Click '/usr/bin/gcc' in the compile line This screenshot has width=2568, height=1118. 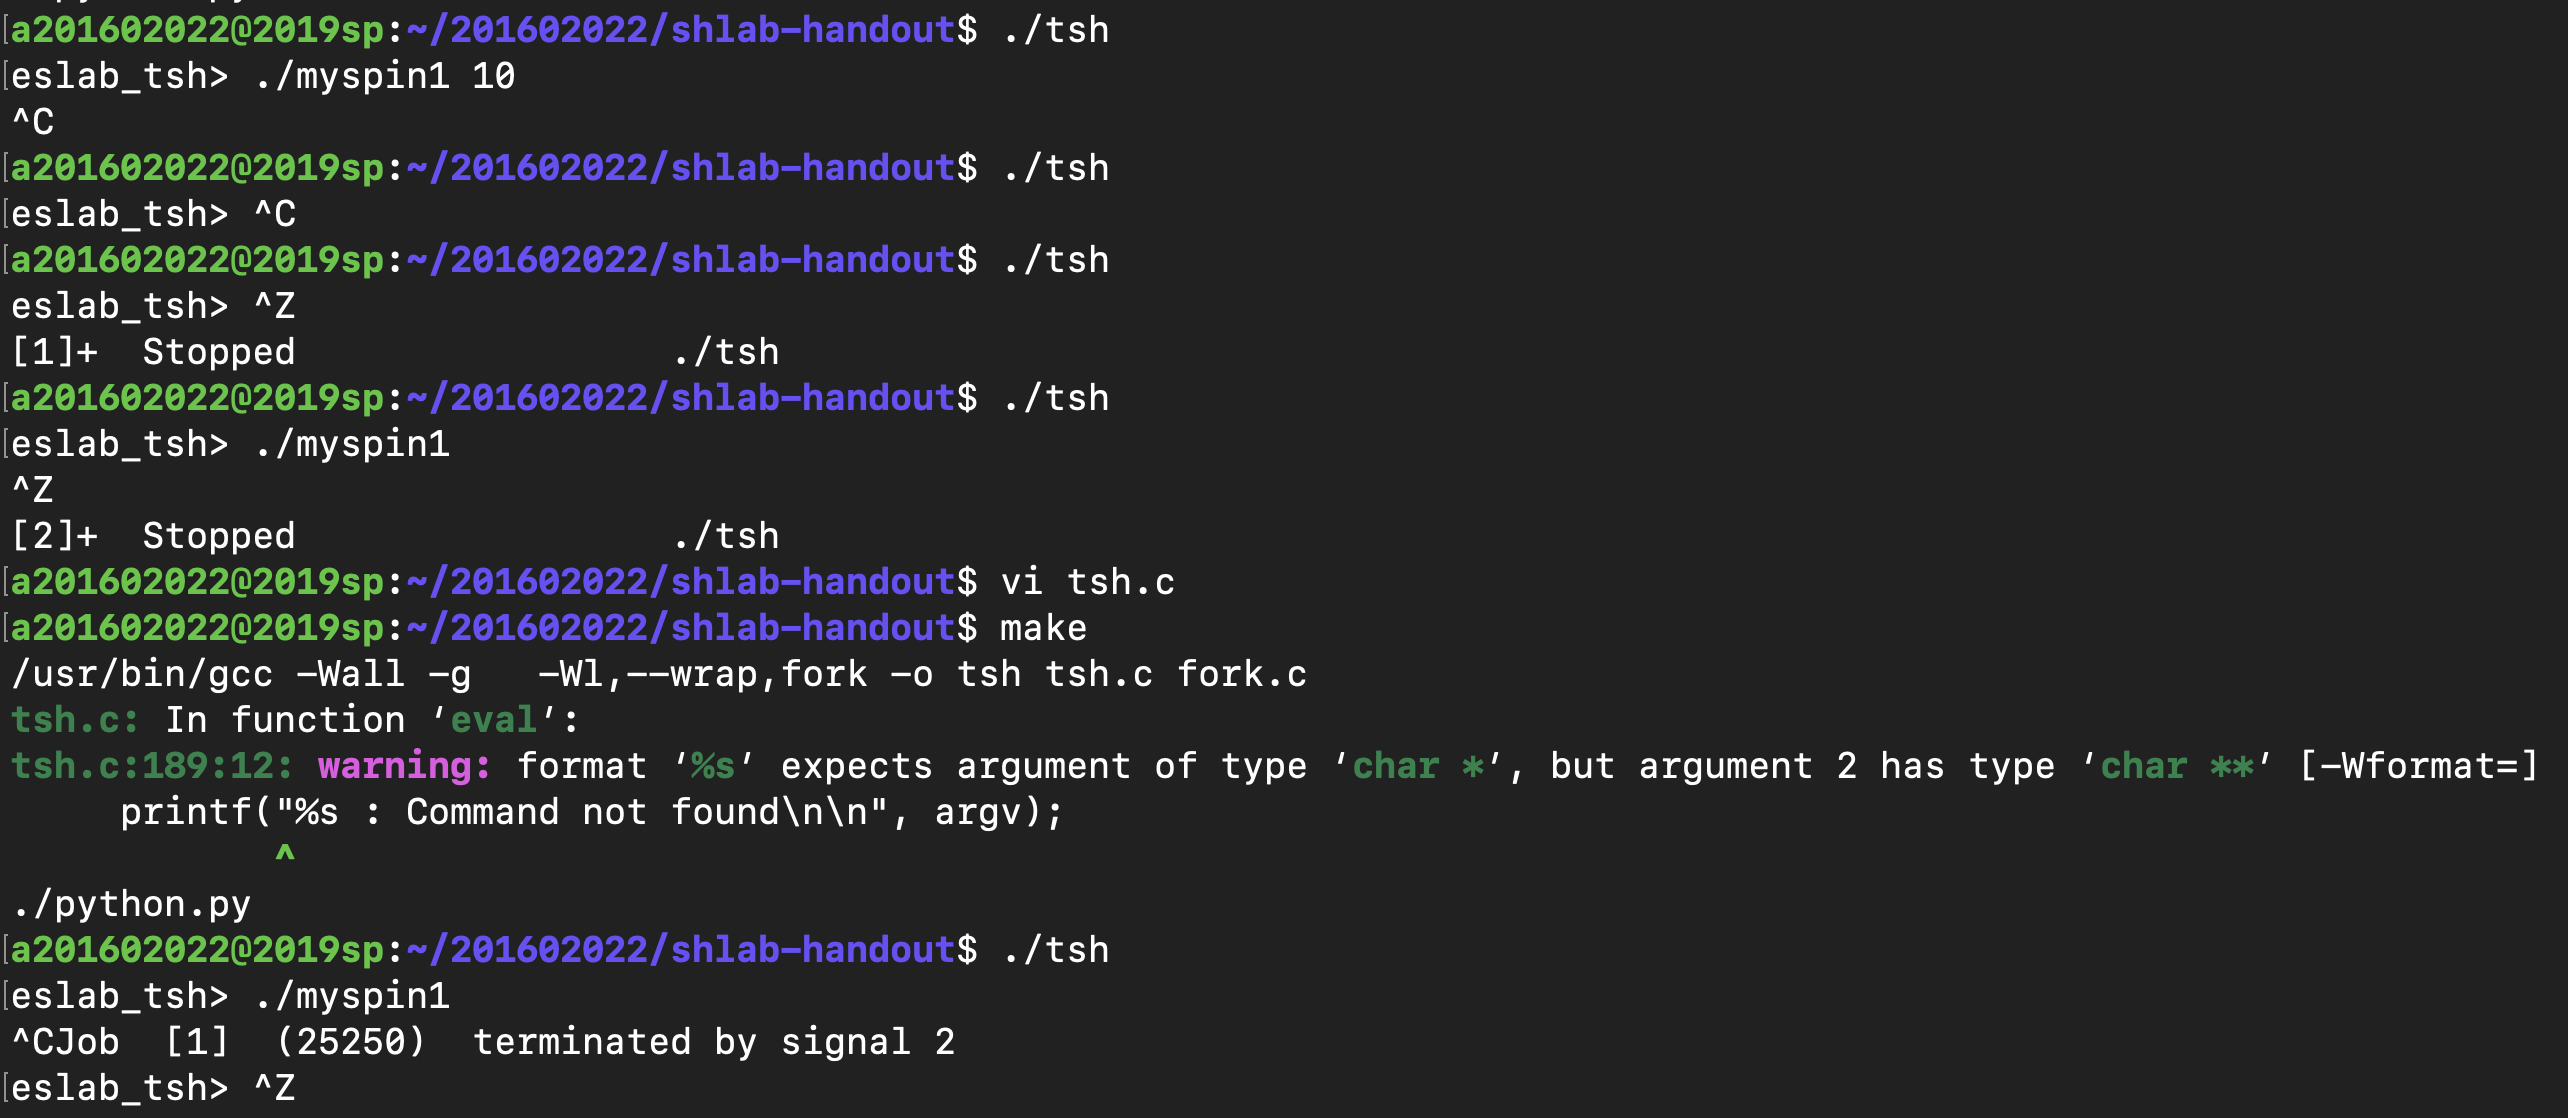(x=142, y=674)
